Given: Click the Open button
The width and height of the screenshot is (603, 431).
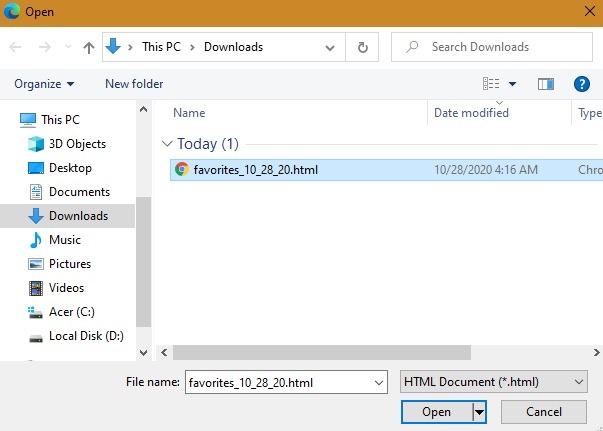Looking at the screenshot, I should coord(436,412).
